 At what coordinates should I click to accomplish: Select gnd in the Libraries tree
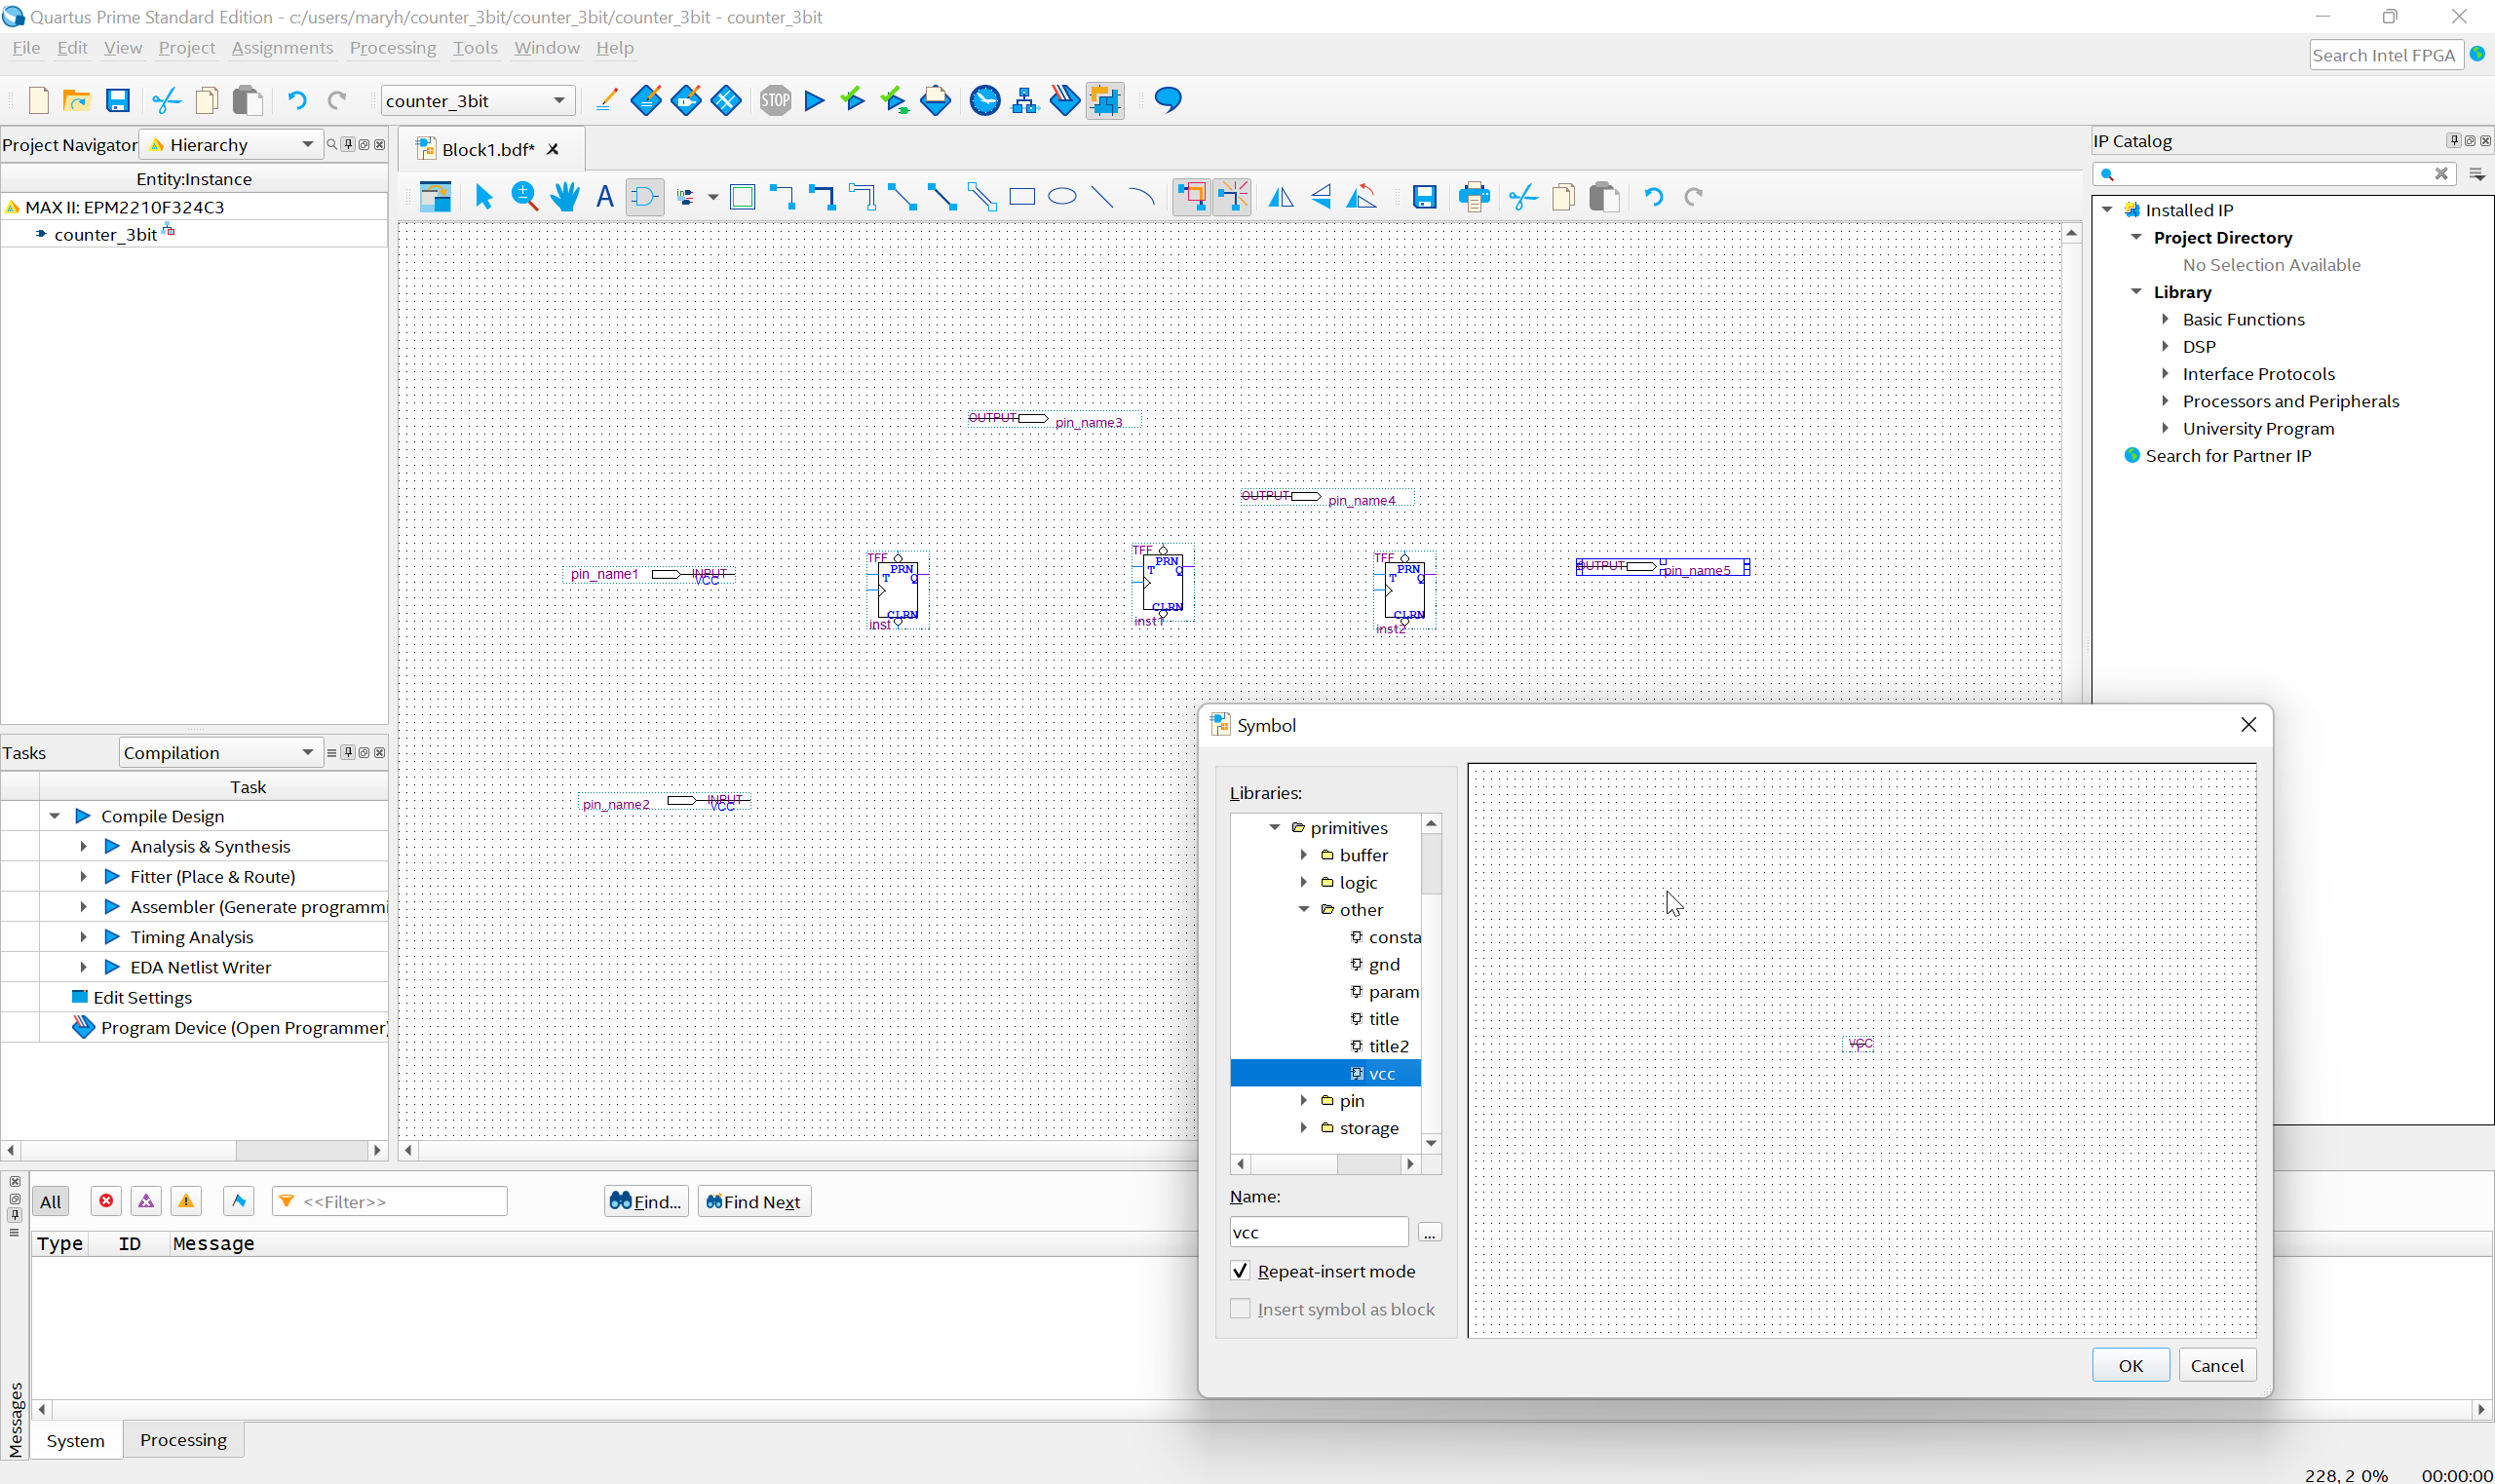tap(1384, 964)
